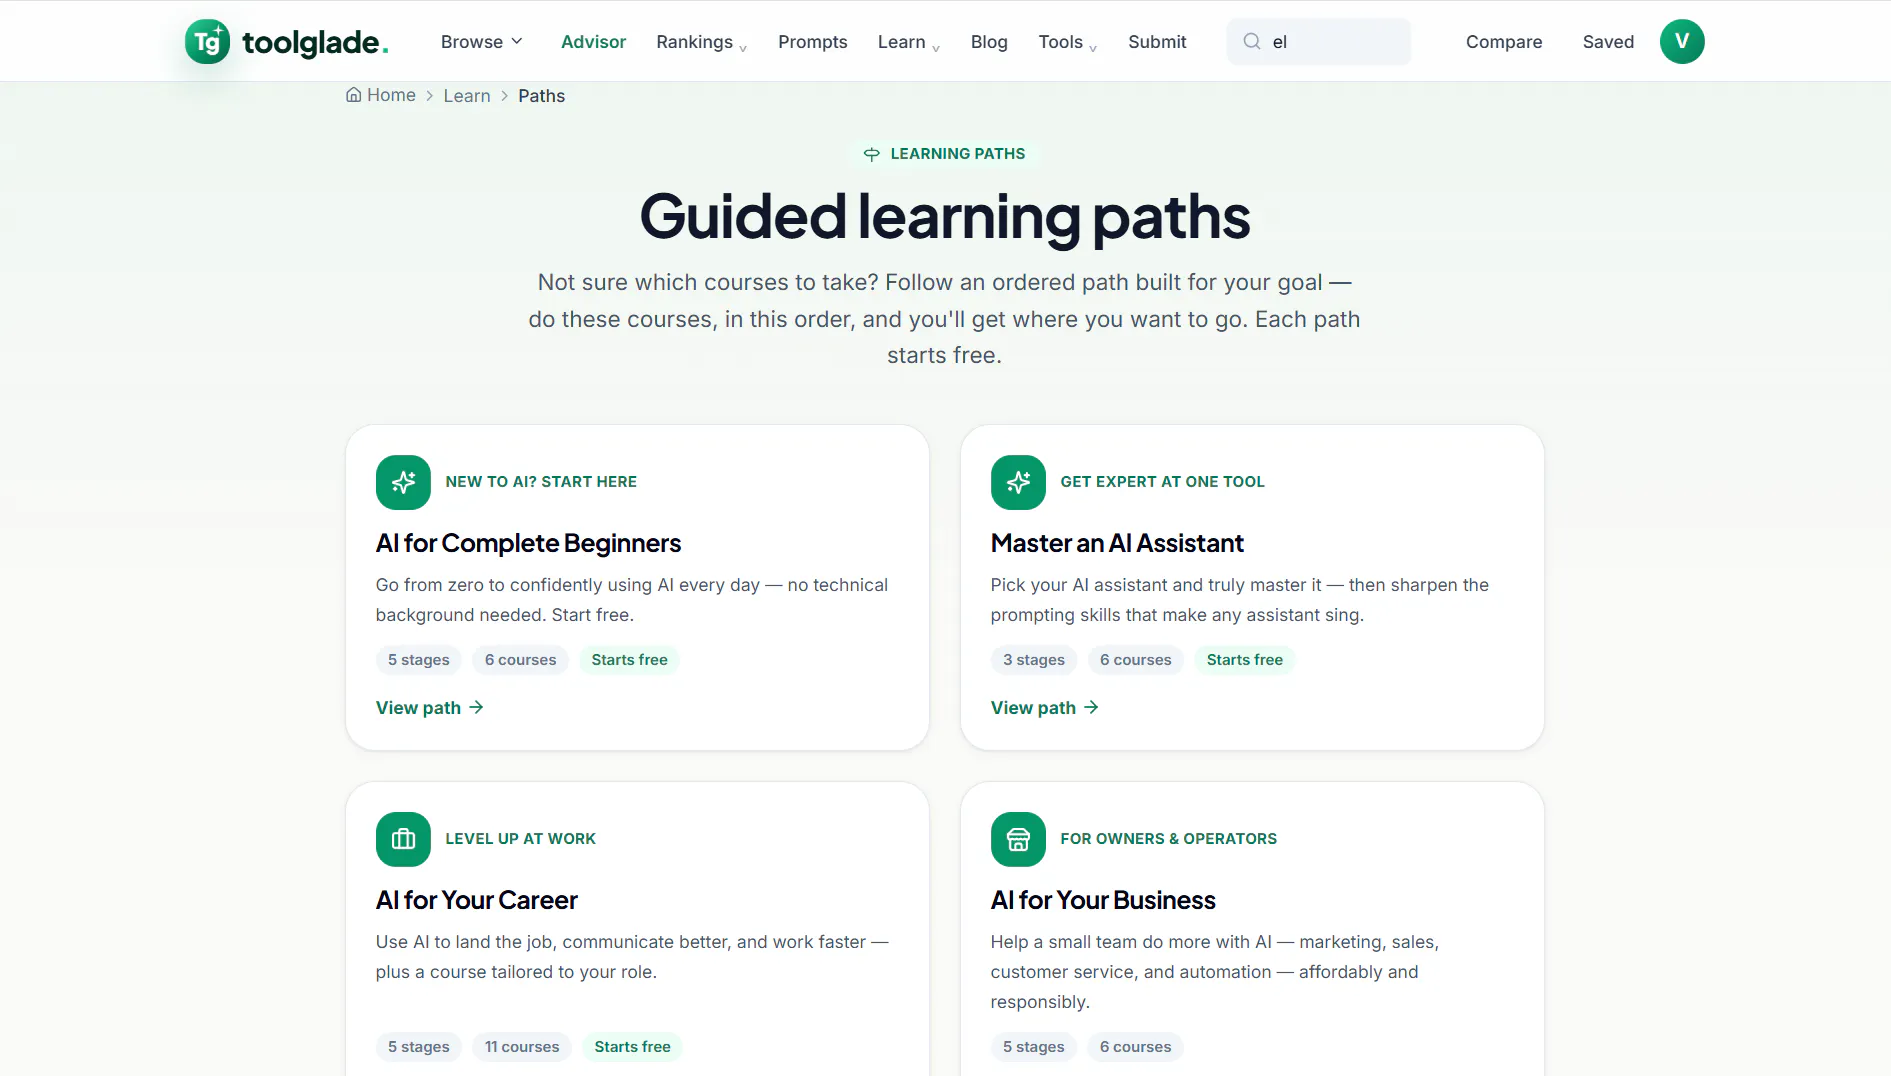Viewport: 1891px width, 1076px height.
Task: Click the arrow next to View path for Master an AI Assistant
Action: 1092,707
